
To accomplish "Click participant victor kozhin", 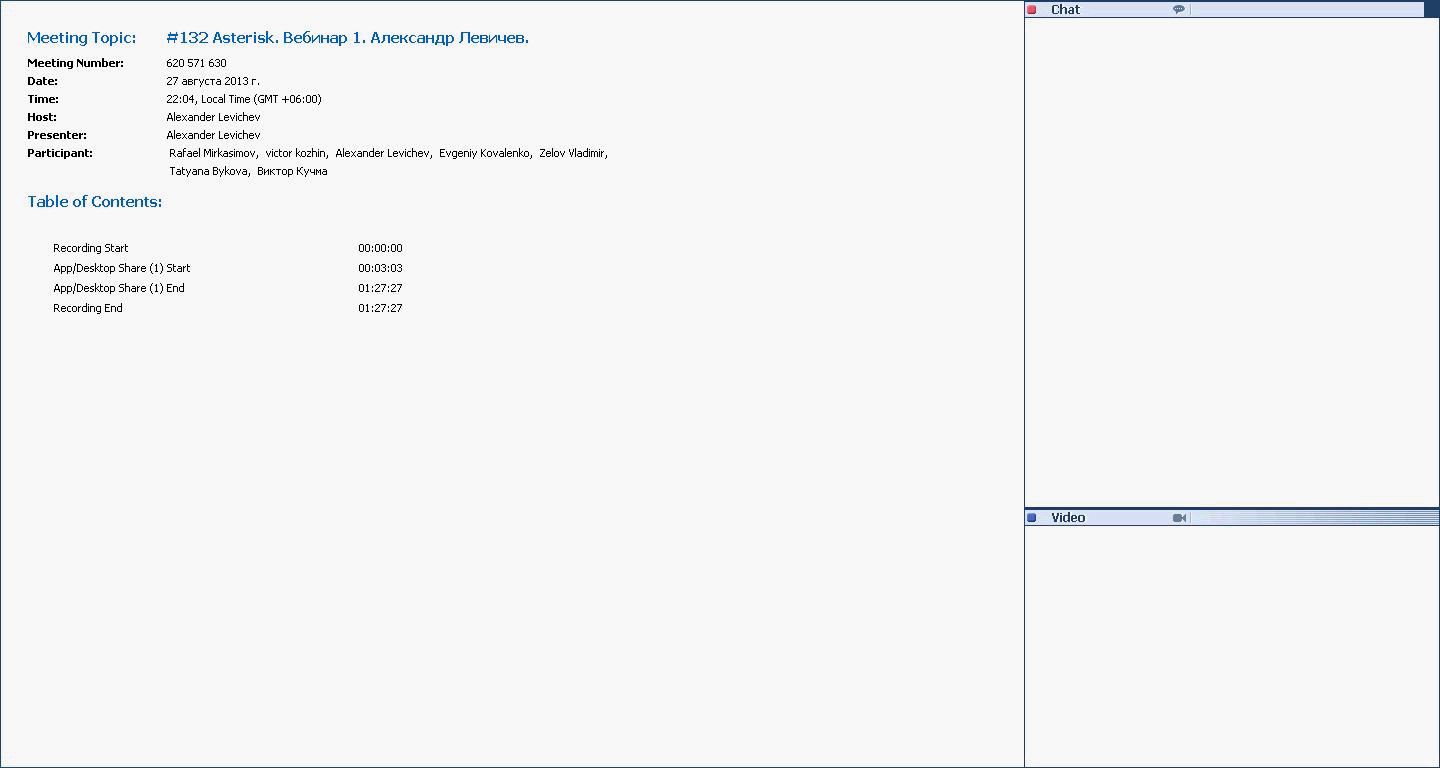I will coord(296,153).
